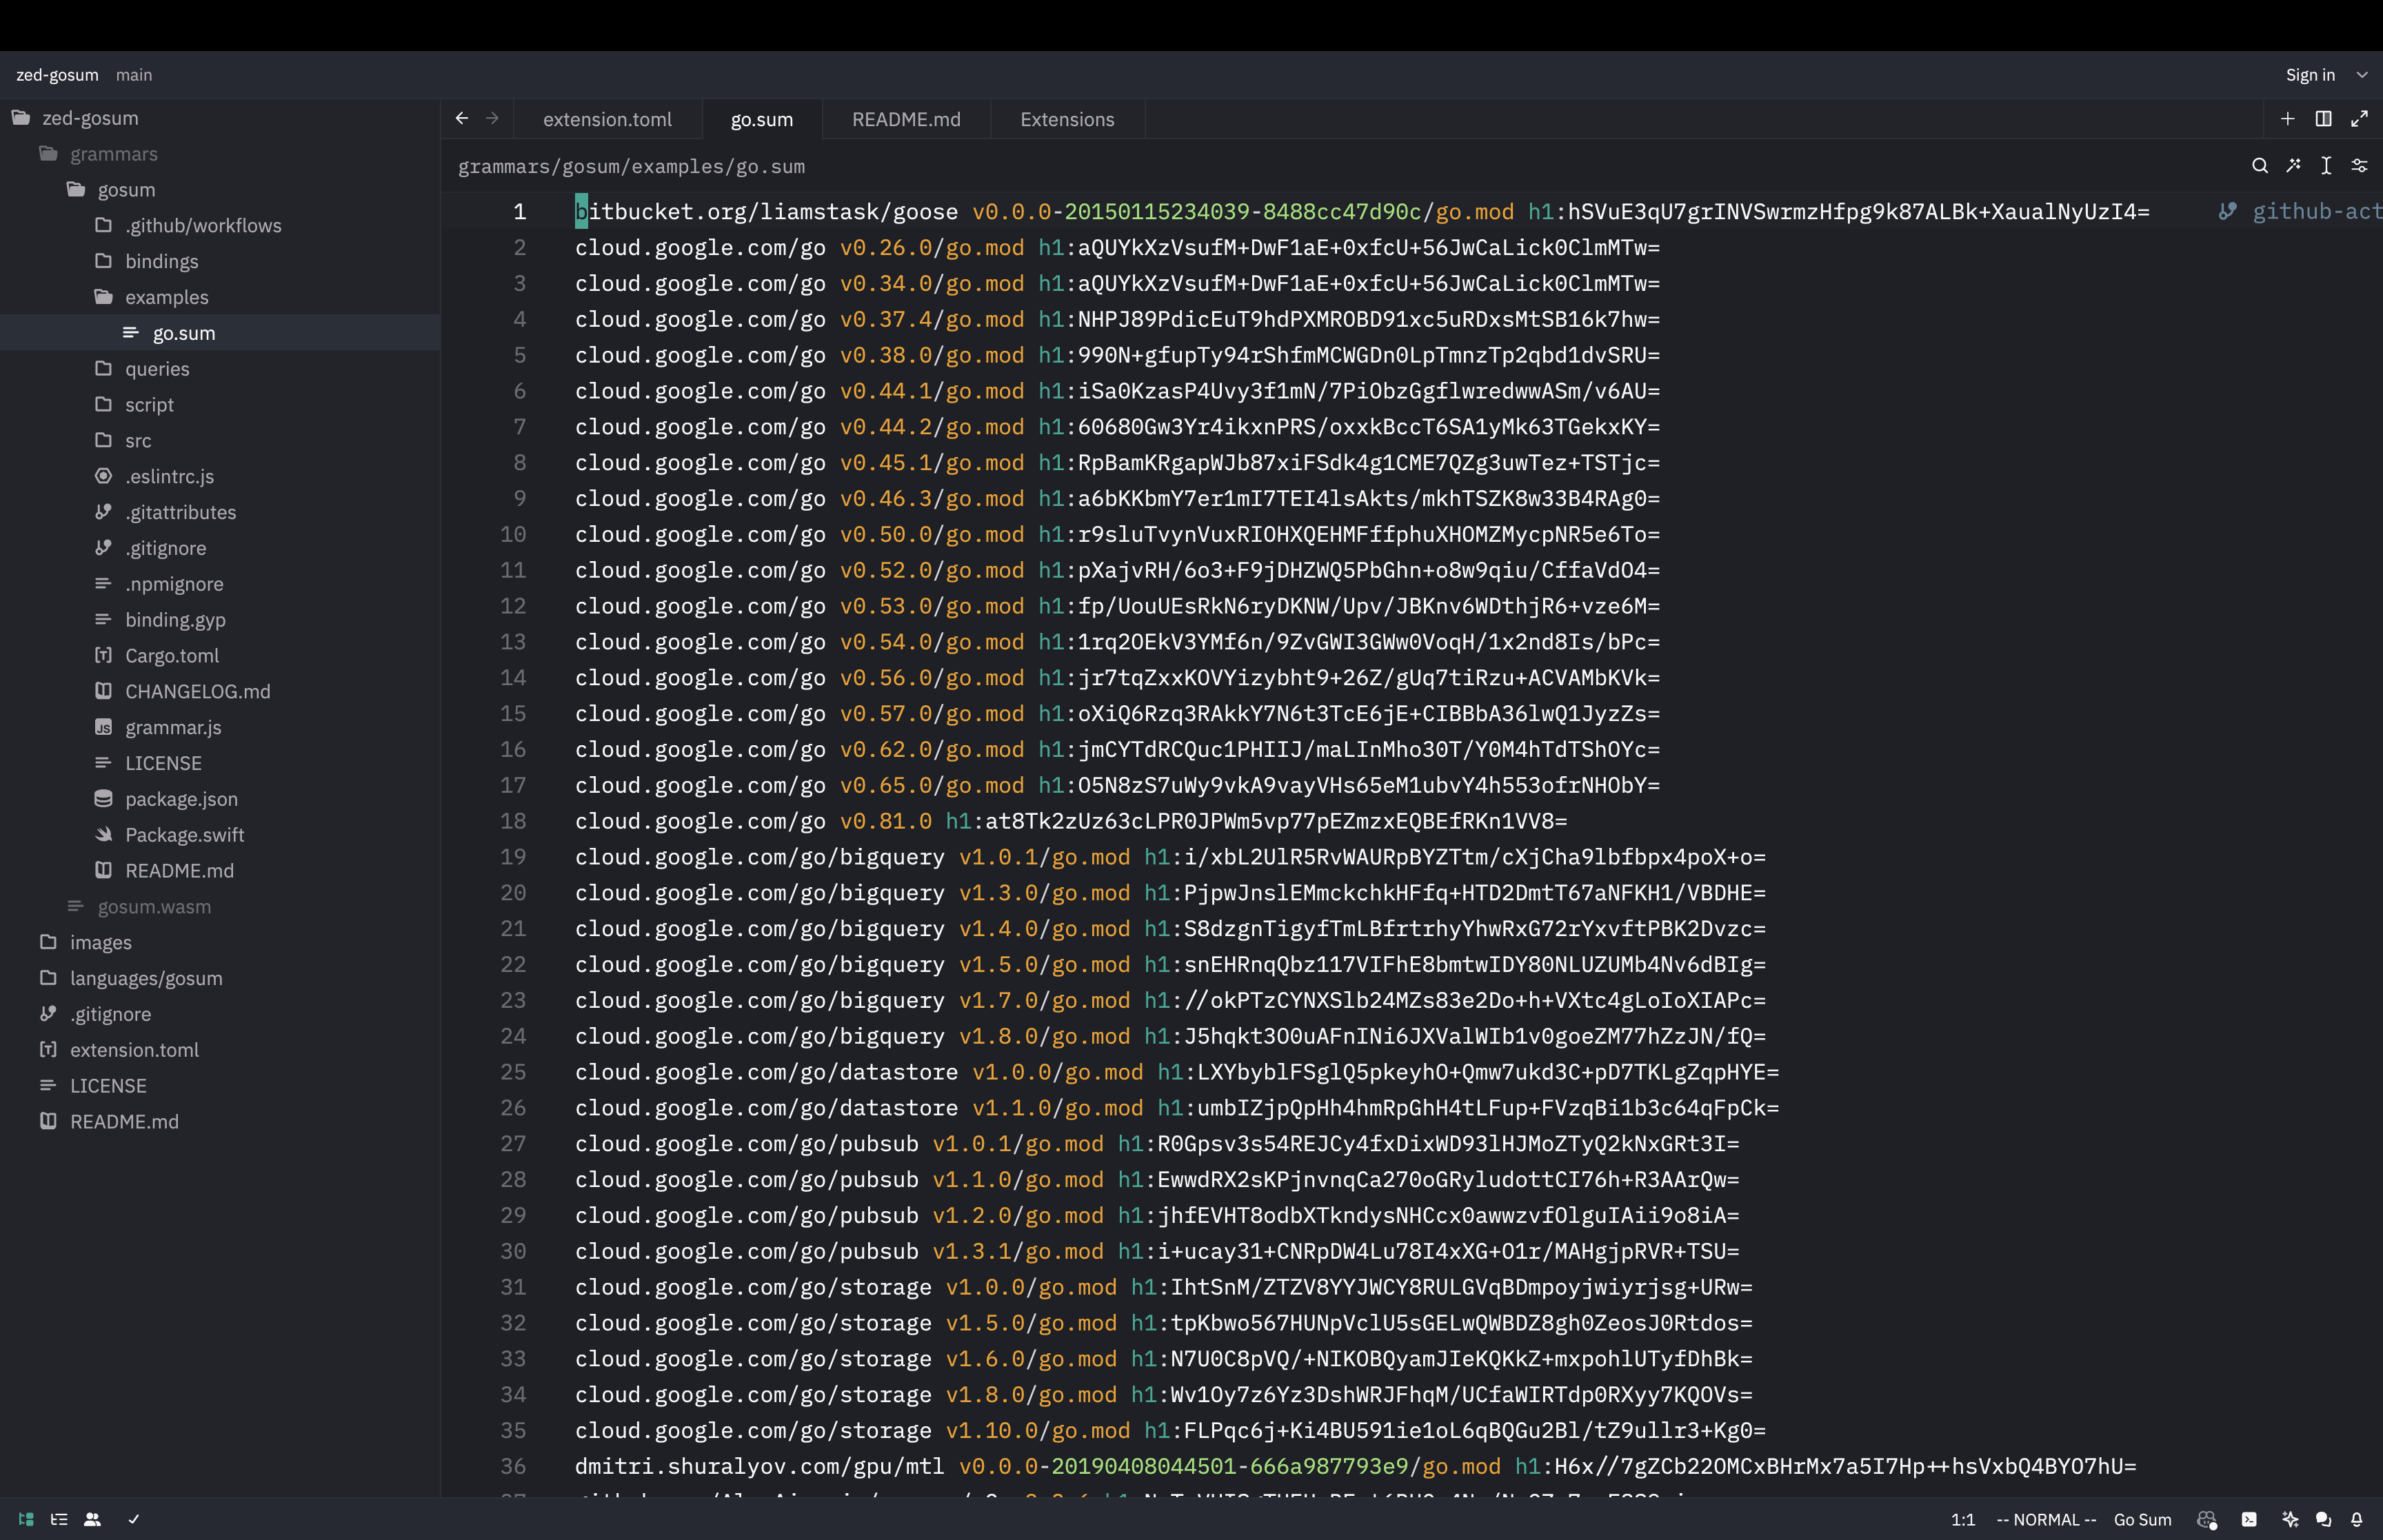
Task: Select the go.sum tab
Action: click(x=762, y=119)
